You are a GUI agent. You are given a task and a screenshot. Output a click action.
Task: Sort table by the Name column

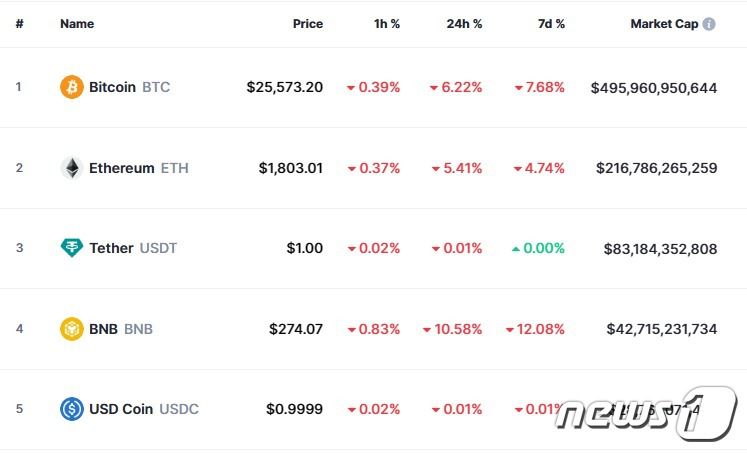point(76,24)
